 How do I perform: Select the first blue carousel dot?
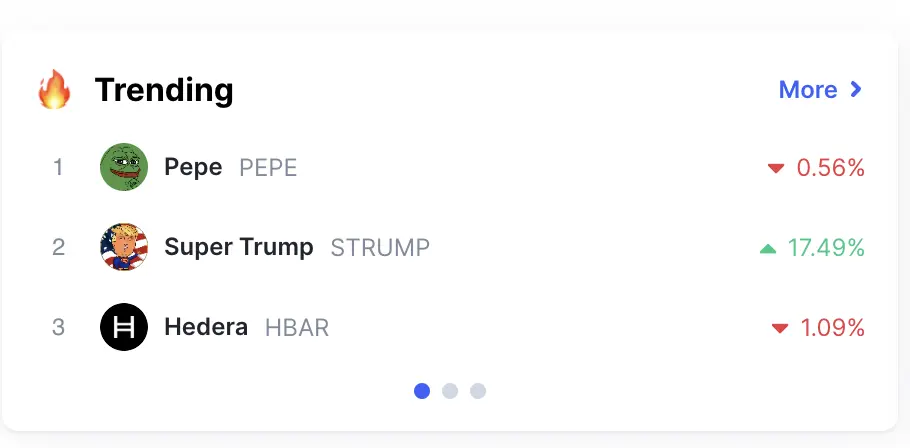click(x=422, y=391)
